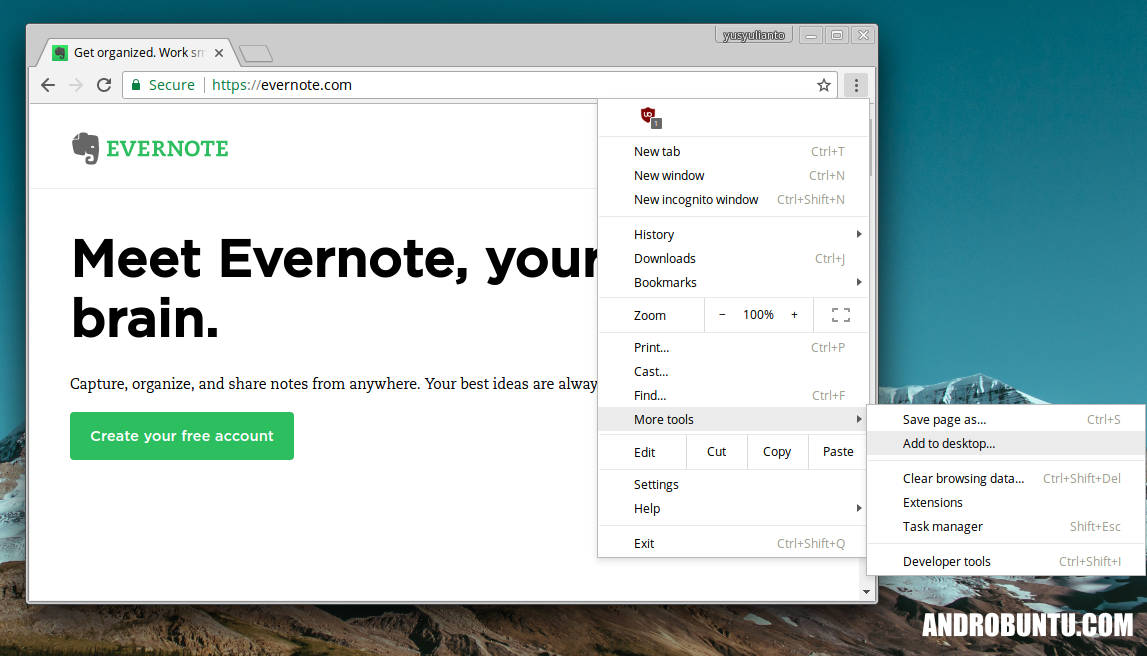Screen dimensions: 1147x656
Task: Open the Chrome three-dot menu button
Action: click(856, 85)
